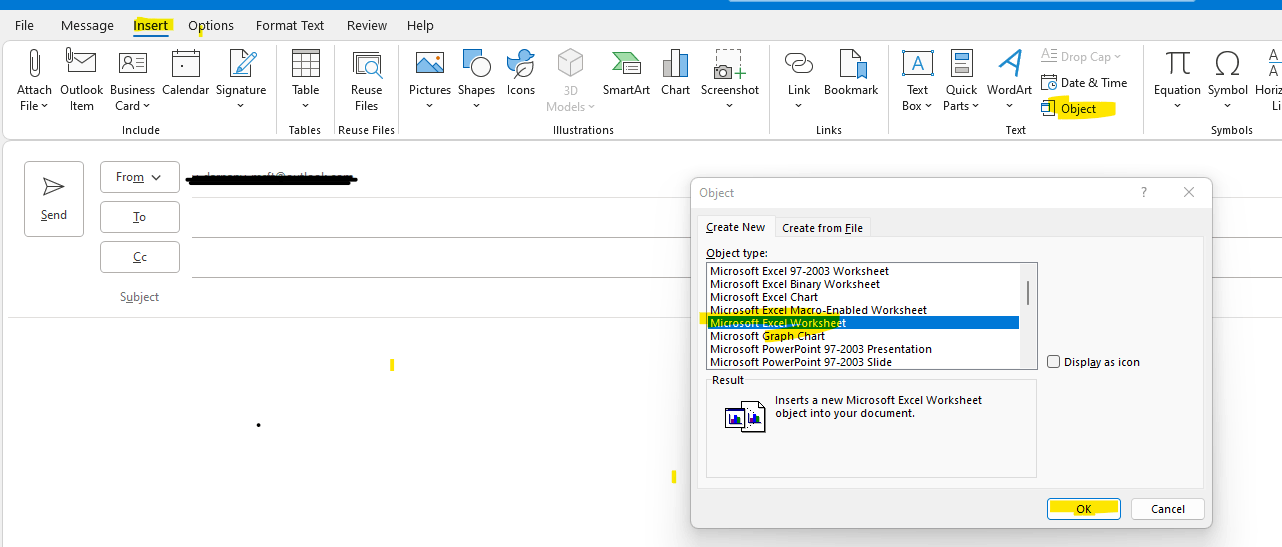1282x547 pixels.
Task: Click the Send button
Action: coord(54,199)
